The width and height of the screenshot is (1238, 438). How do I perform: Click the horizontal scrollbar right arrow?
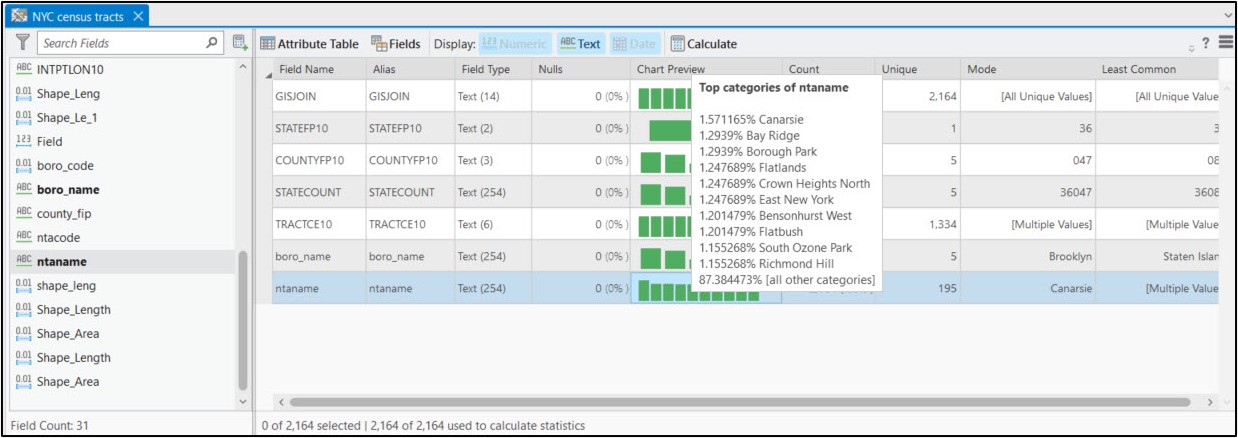click(x=1212, y=402)
